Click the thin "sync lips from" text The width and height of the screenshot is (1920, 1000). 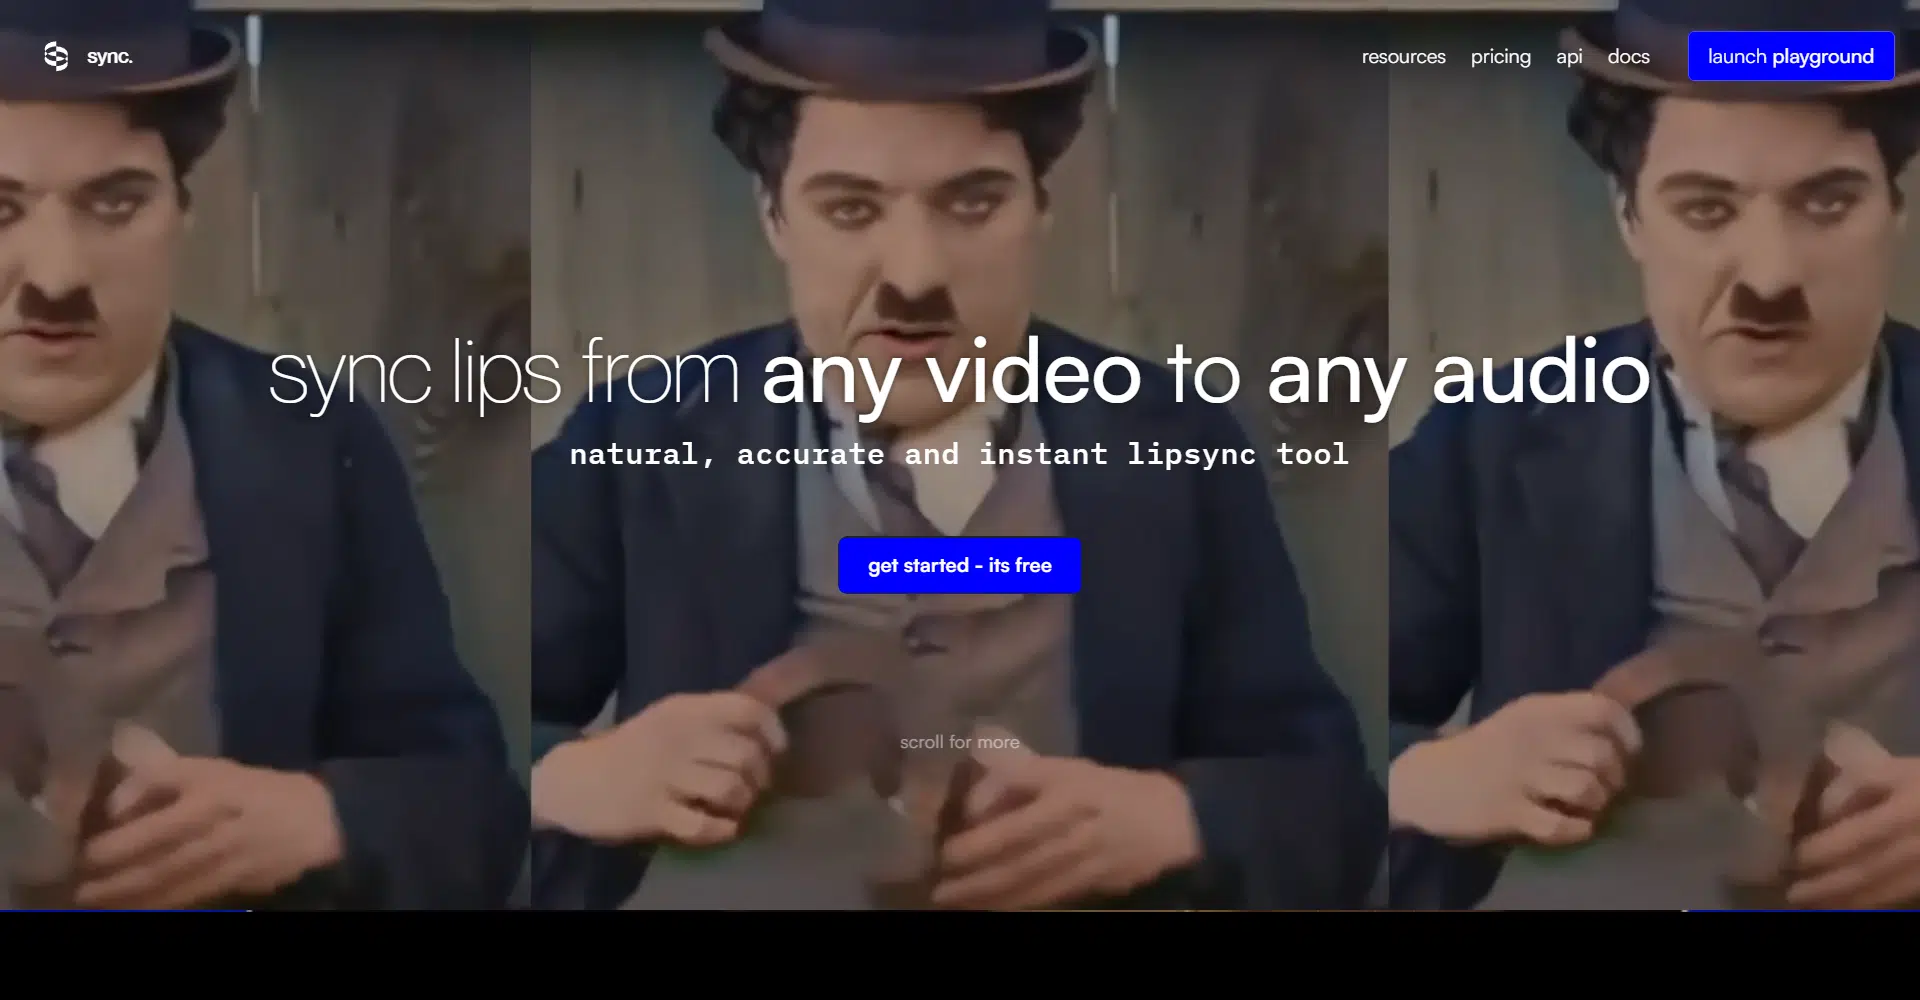503,374
